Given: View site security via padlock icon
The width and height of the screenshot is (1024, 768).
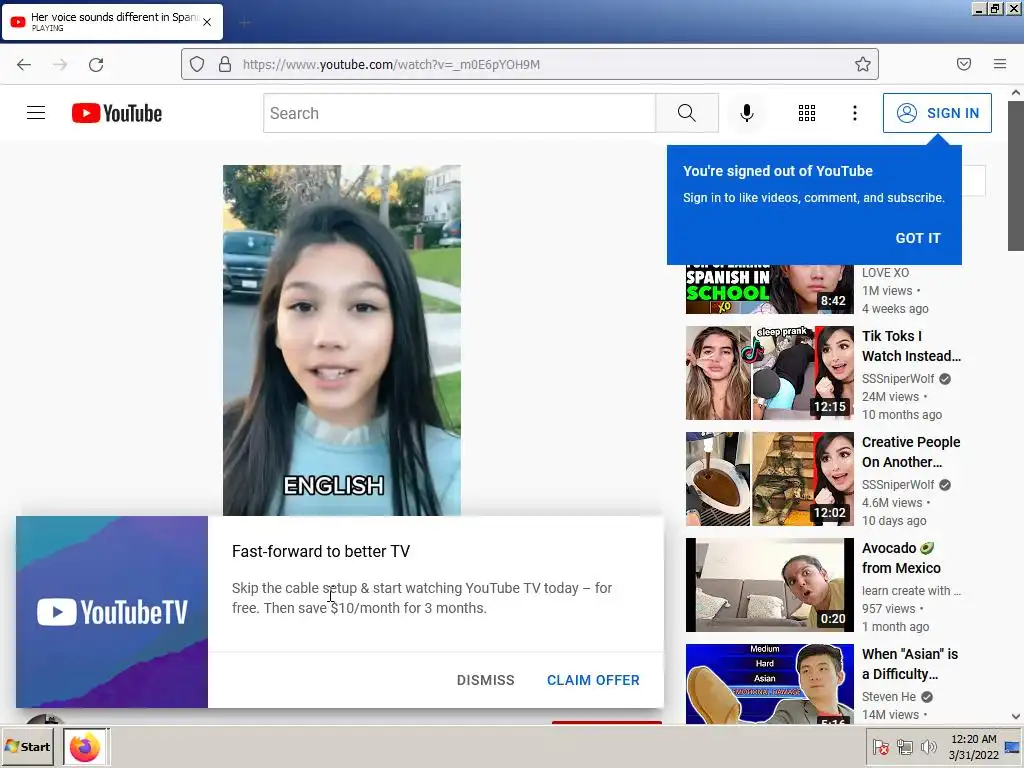Looking at the screenshot, I should [x=225, y=64].
